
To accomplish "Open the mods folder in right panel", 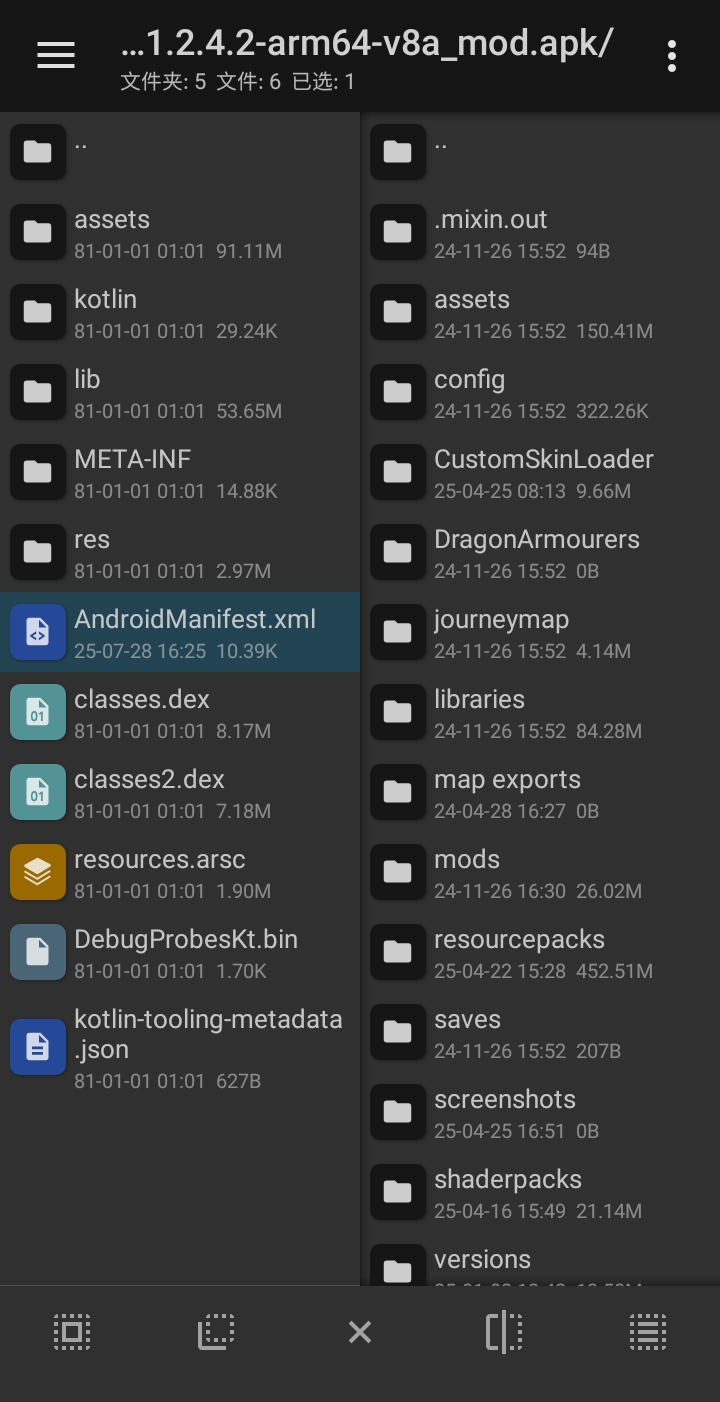I will coord(540,872).
